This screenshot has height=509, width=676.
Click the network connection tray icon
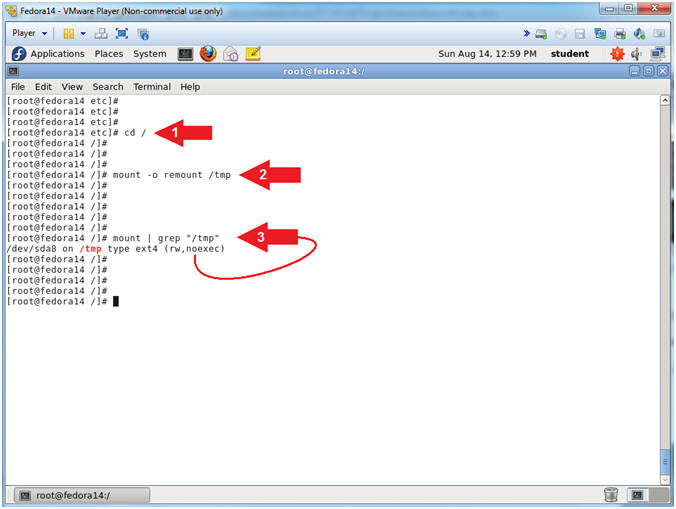point(657,54)
